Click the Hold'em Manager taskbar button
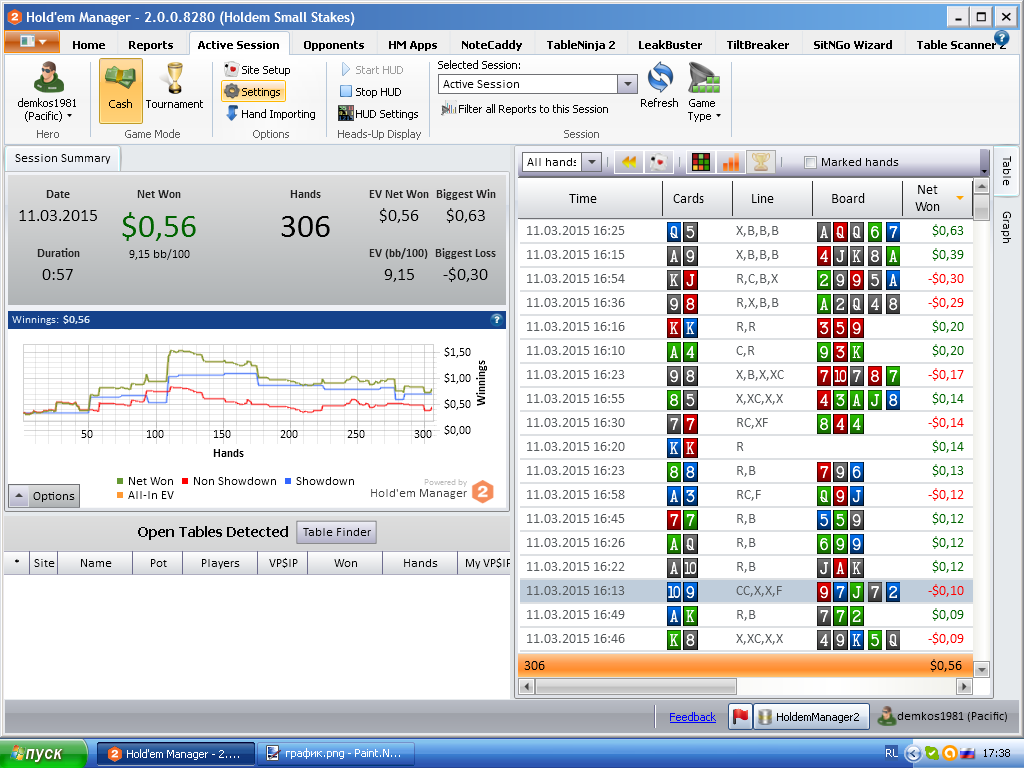1024x768 pixels. [176, 754]
